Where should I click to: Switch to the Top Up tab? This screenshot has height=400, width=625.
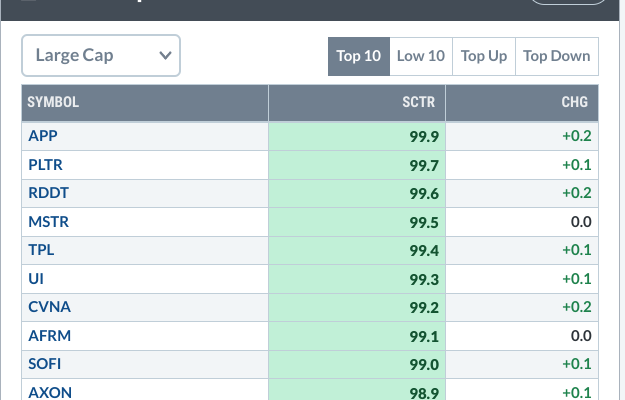click(x=484, y=56)
